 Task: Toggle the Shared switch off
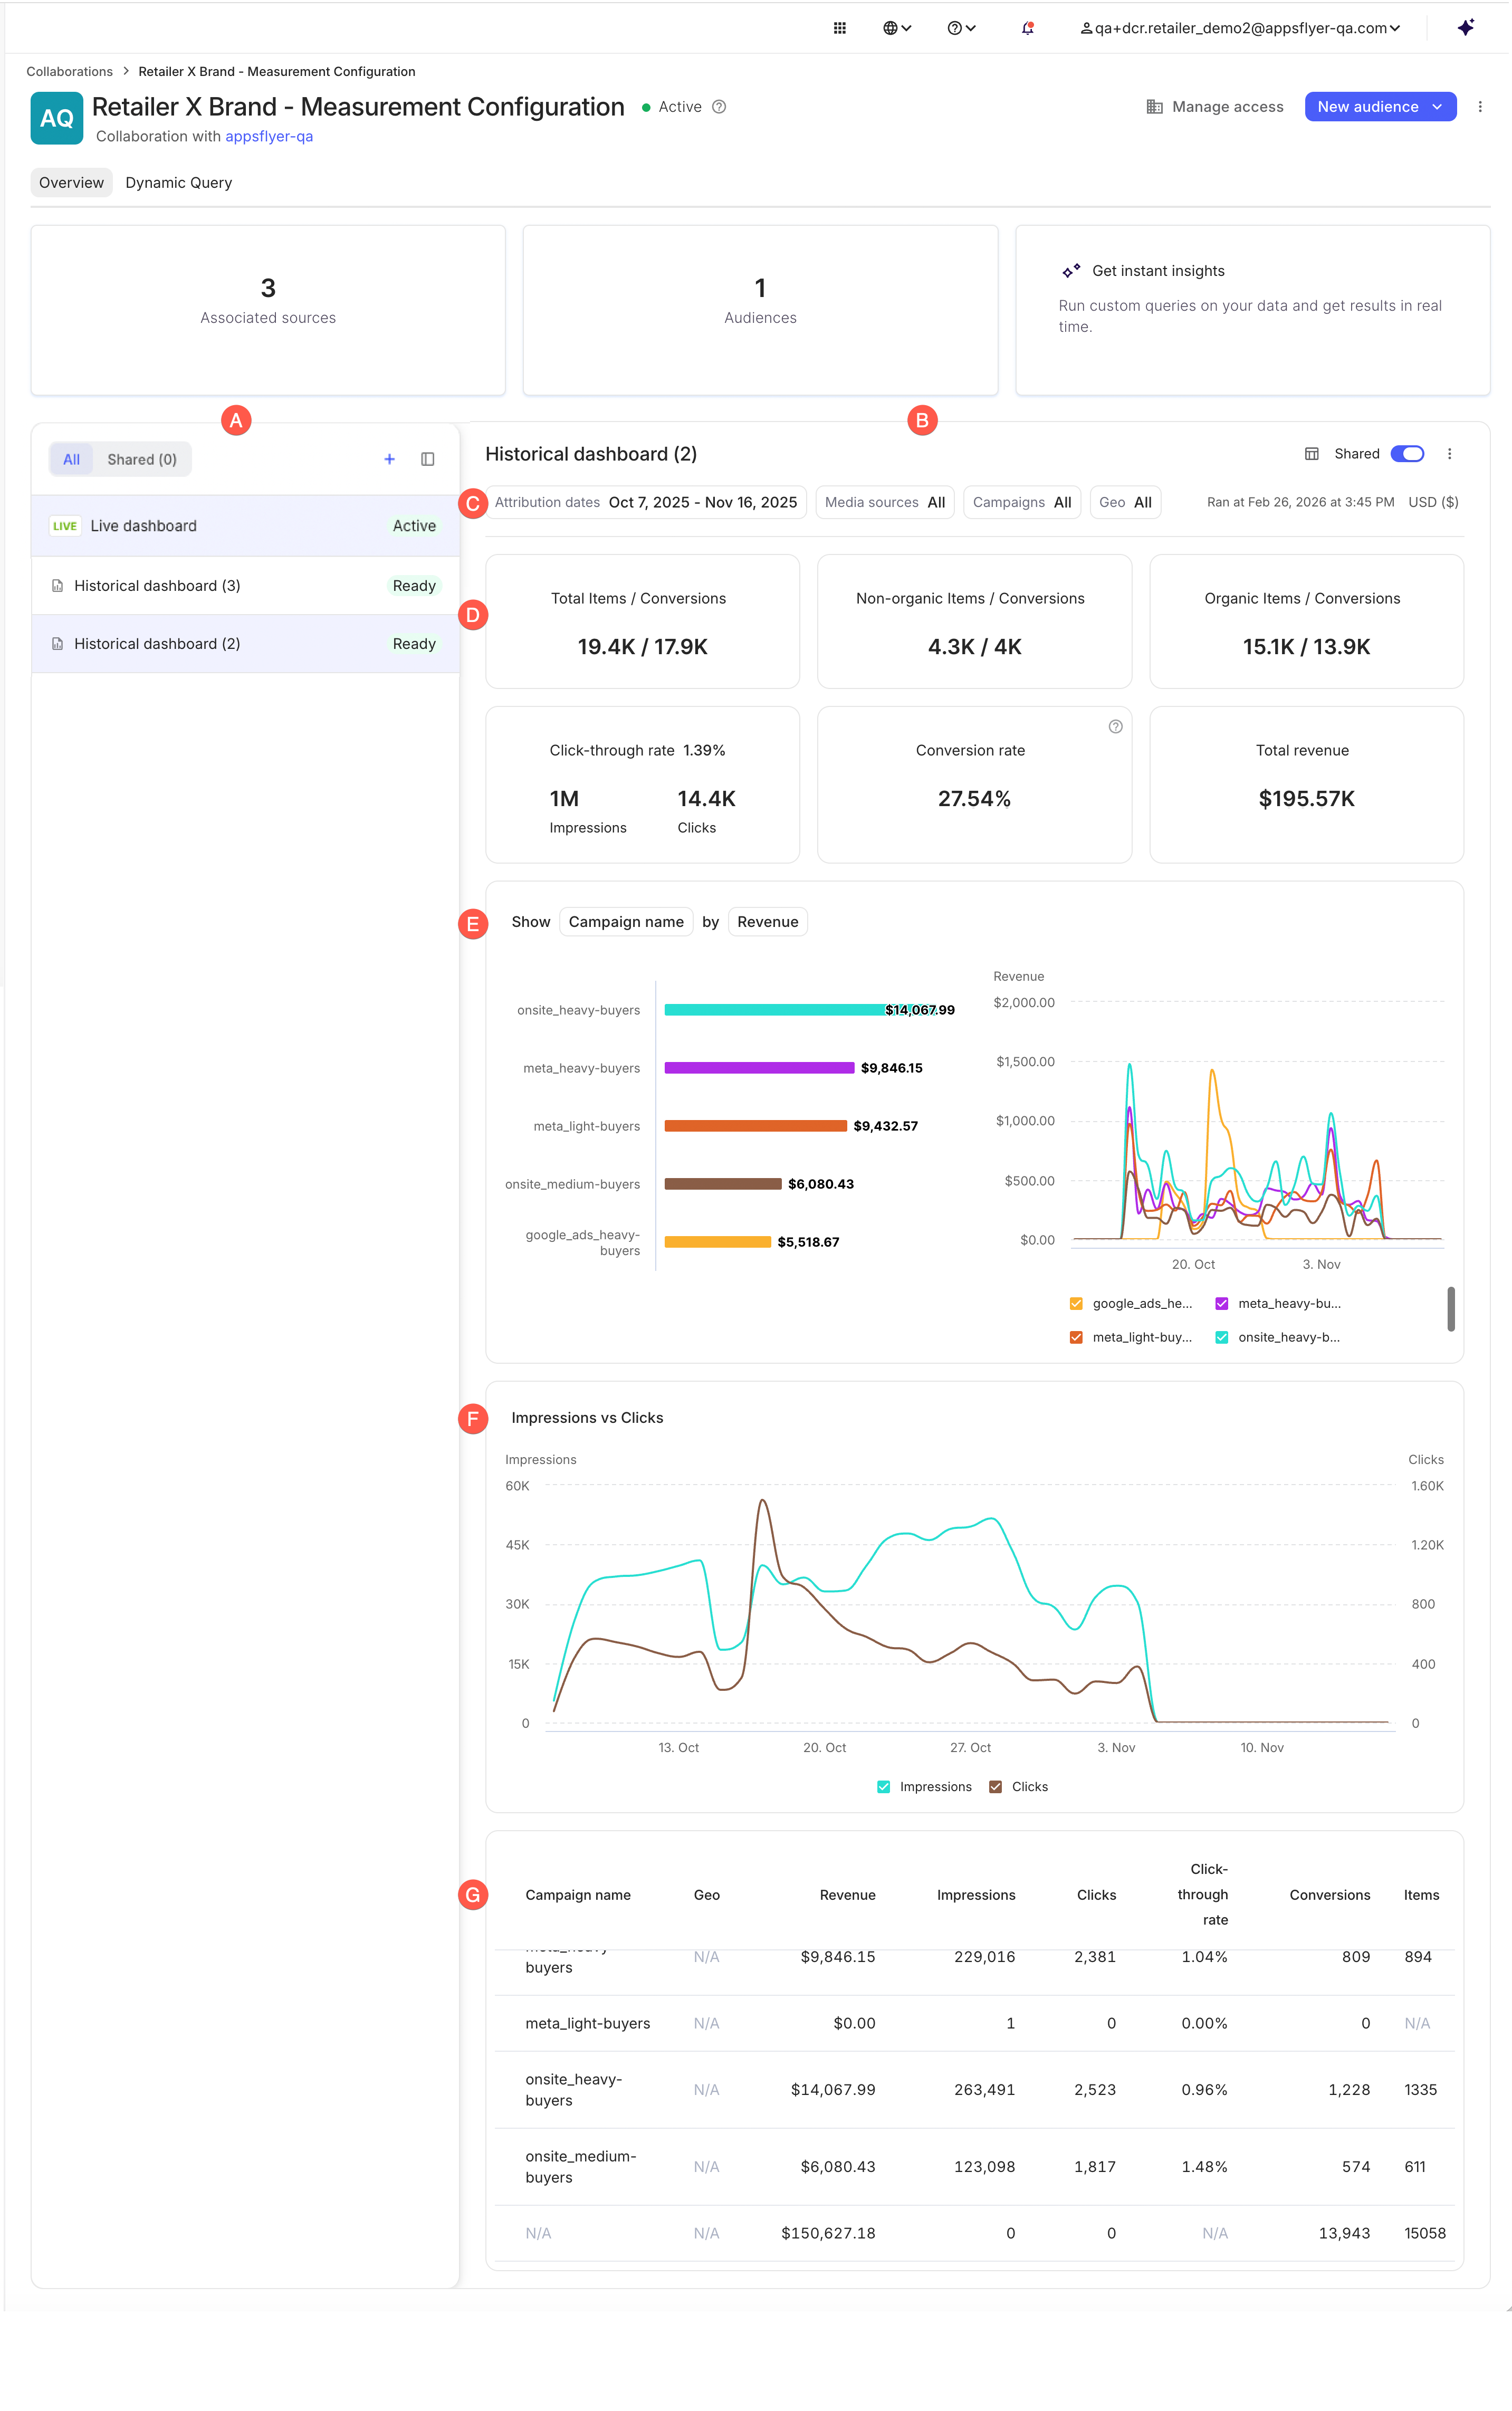1406,454
